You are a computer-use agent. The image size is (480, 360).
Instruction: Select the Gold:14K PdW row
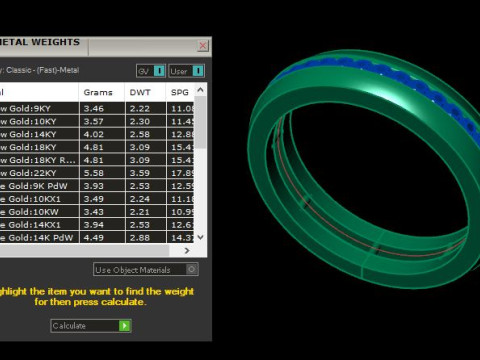point(97,237)
